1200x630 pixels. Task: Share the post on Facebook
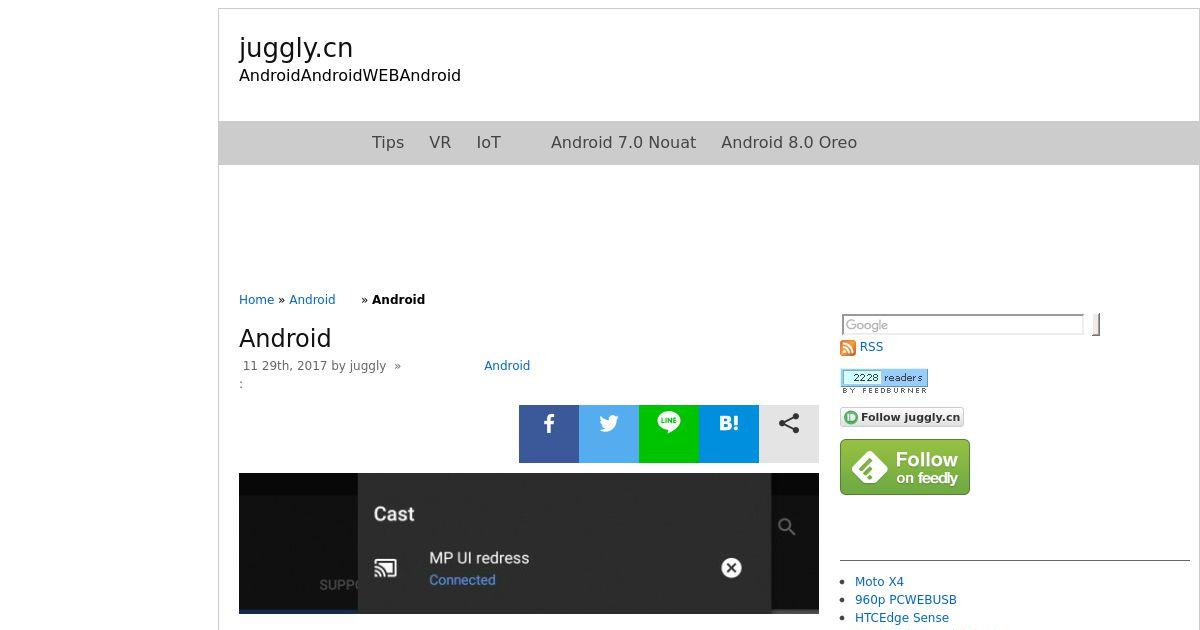click(548, 434)
